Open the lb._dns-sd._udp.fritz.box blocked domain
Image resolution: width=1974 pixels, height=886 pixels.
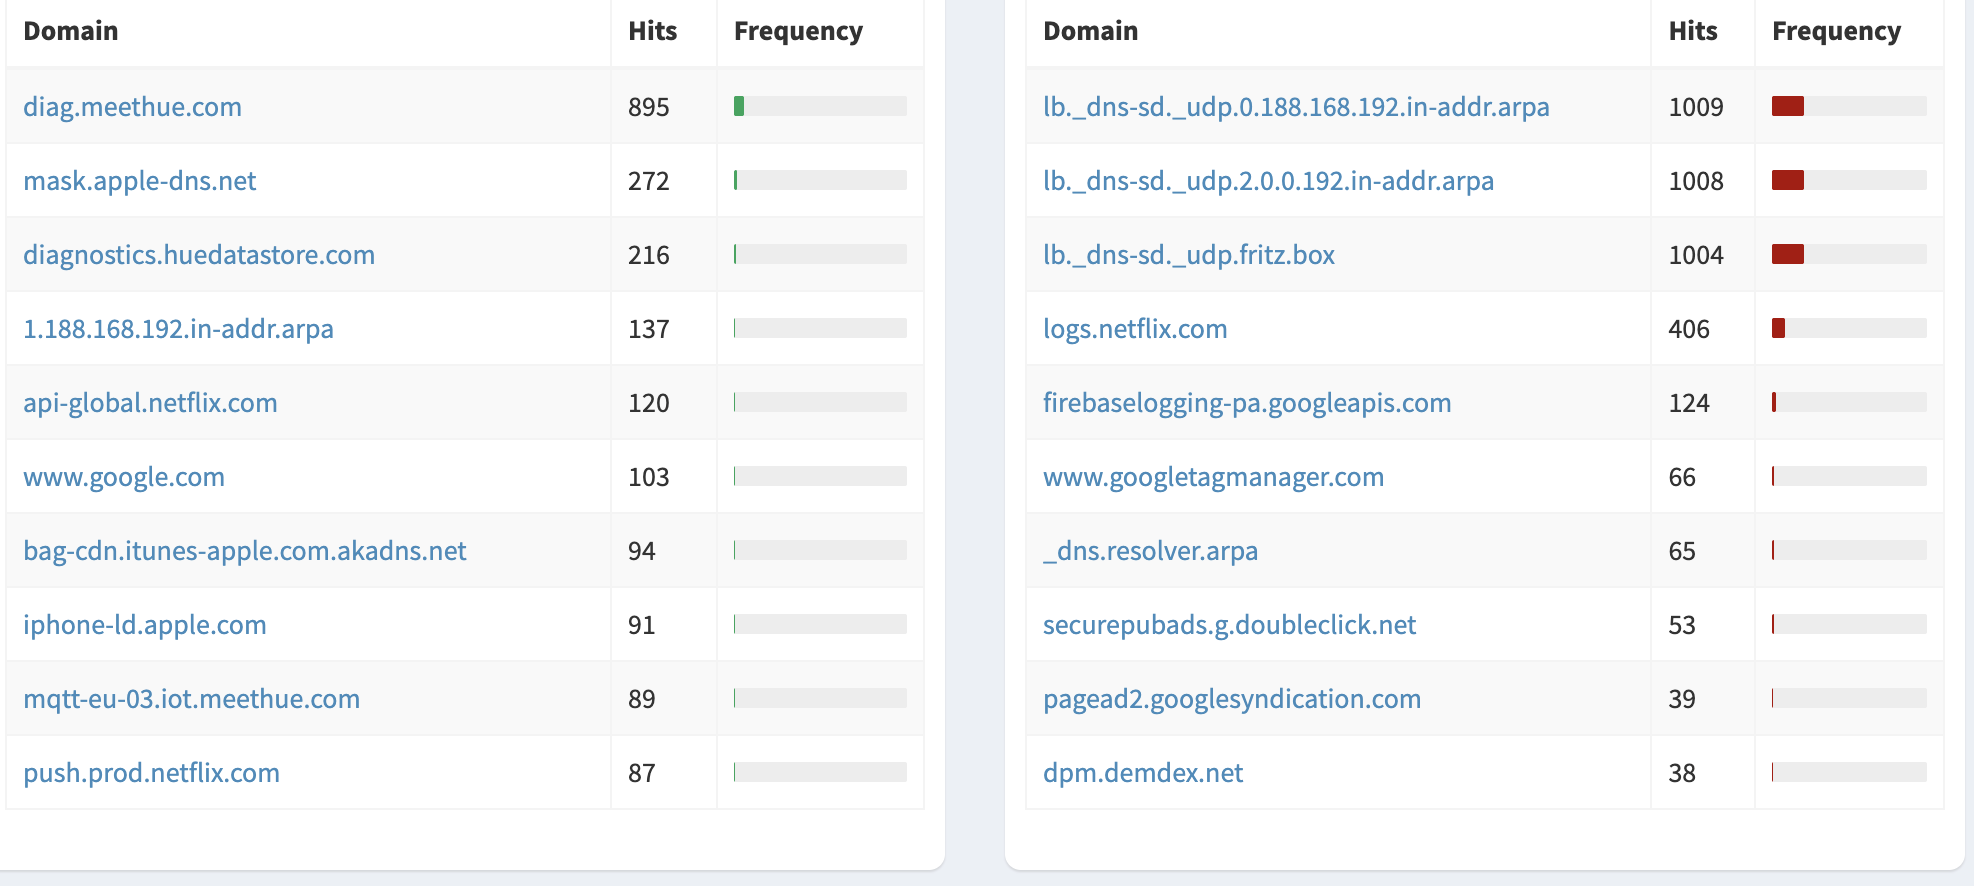pos(1188,255)
